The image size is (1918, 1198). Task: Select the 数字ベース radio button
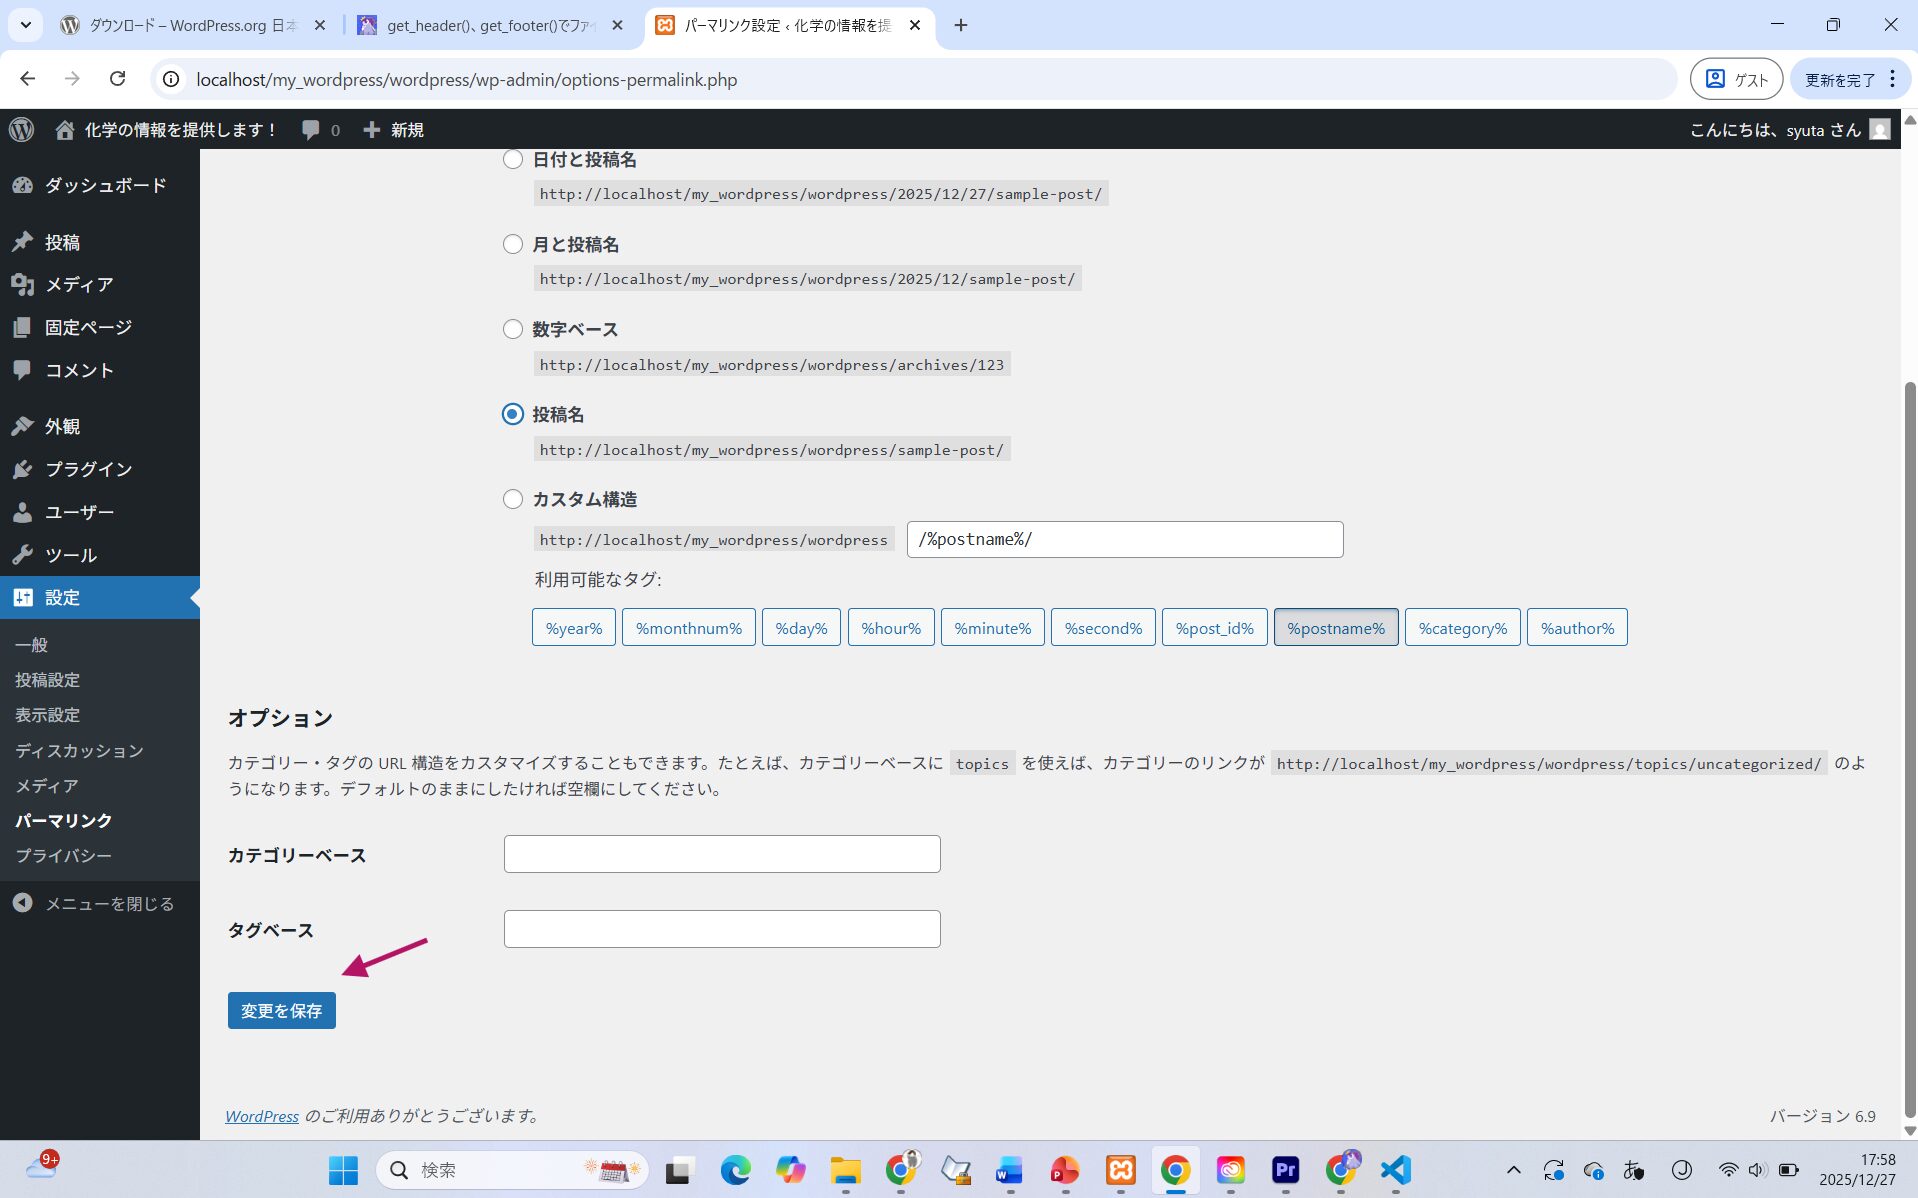click(x=513, y=329)
